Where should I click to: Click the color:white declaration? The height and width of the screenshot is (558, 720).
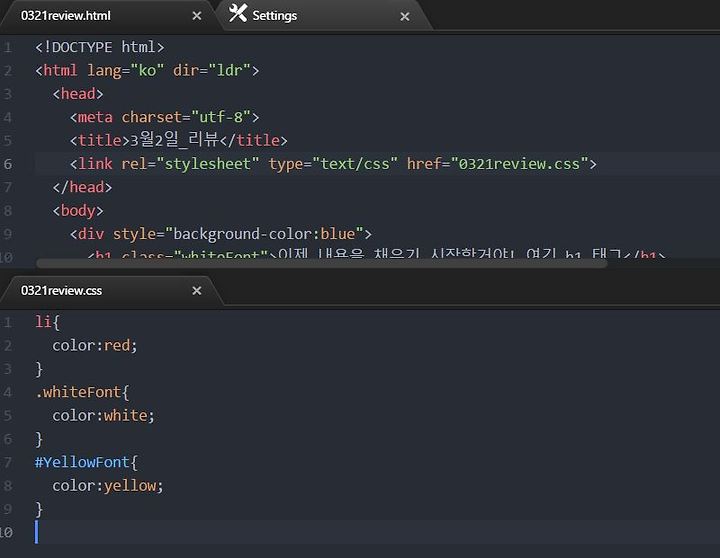(103, 415)
